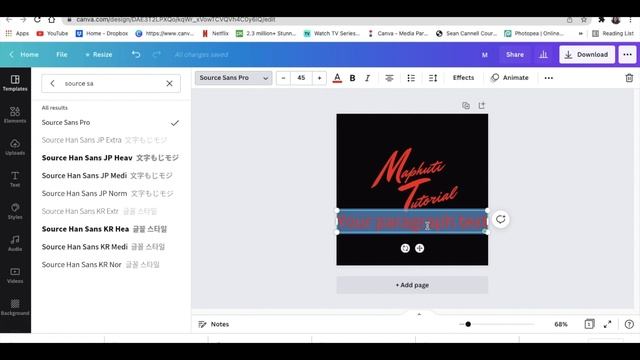
Task: Open text spacing options
Action: coord(433,78)
